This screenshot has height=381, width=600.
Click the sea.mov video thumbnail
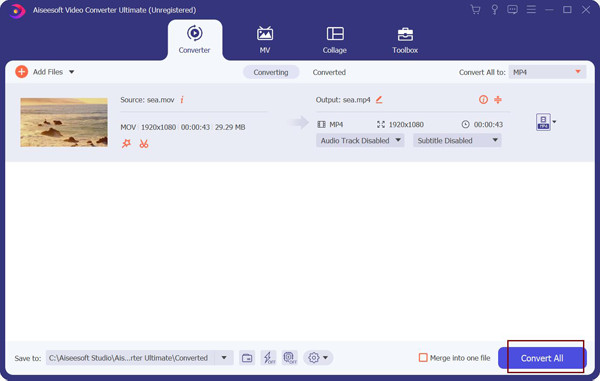pyautogui.click(x=64, y=122)
